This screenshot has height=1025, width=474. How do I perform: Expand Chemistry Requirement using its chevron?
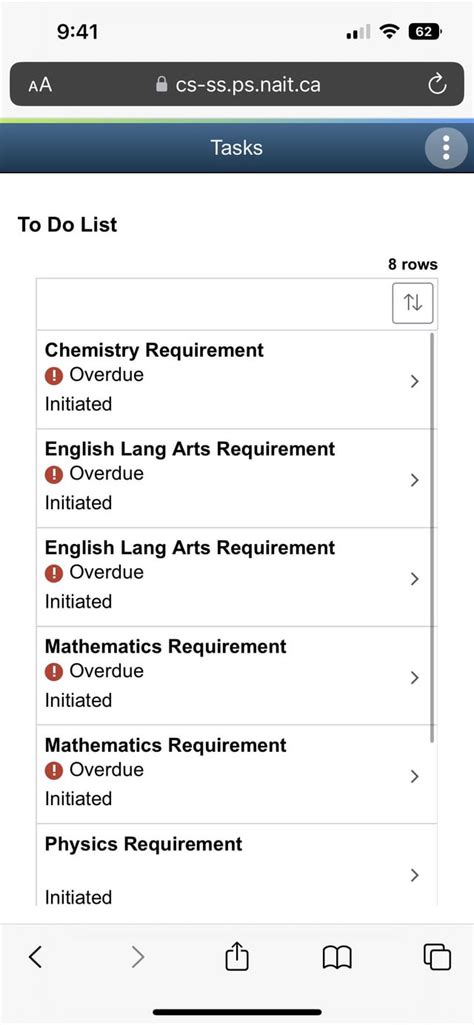pyautogui.click(x=414, y=382)
